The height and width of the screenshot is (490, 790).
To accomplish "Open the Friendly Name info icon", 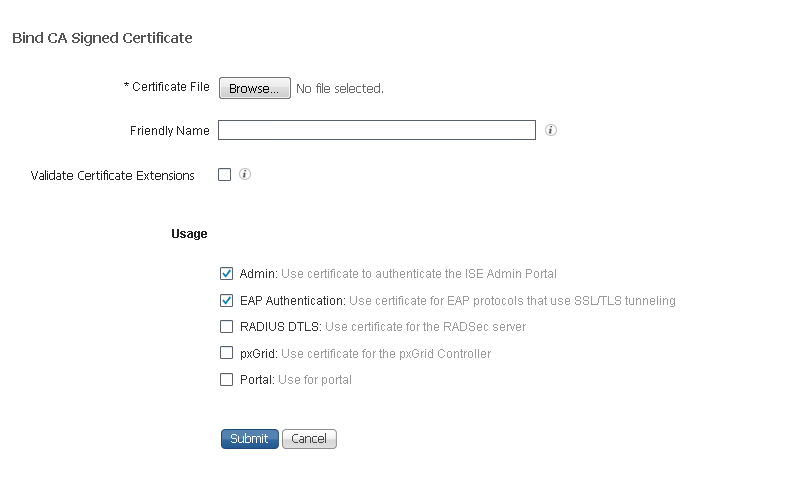I will (x=551, y=130).
